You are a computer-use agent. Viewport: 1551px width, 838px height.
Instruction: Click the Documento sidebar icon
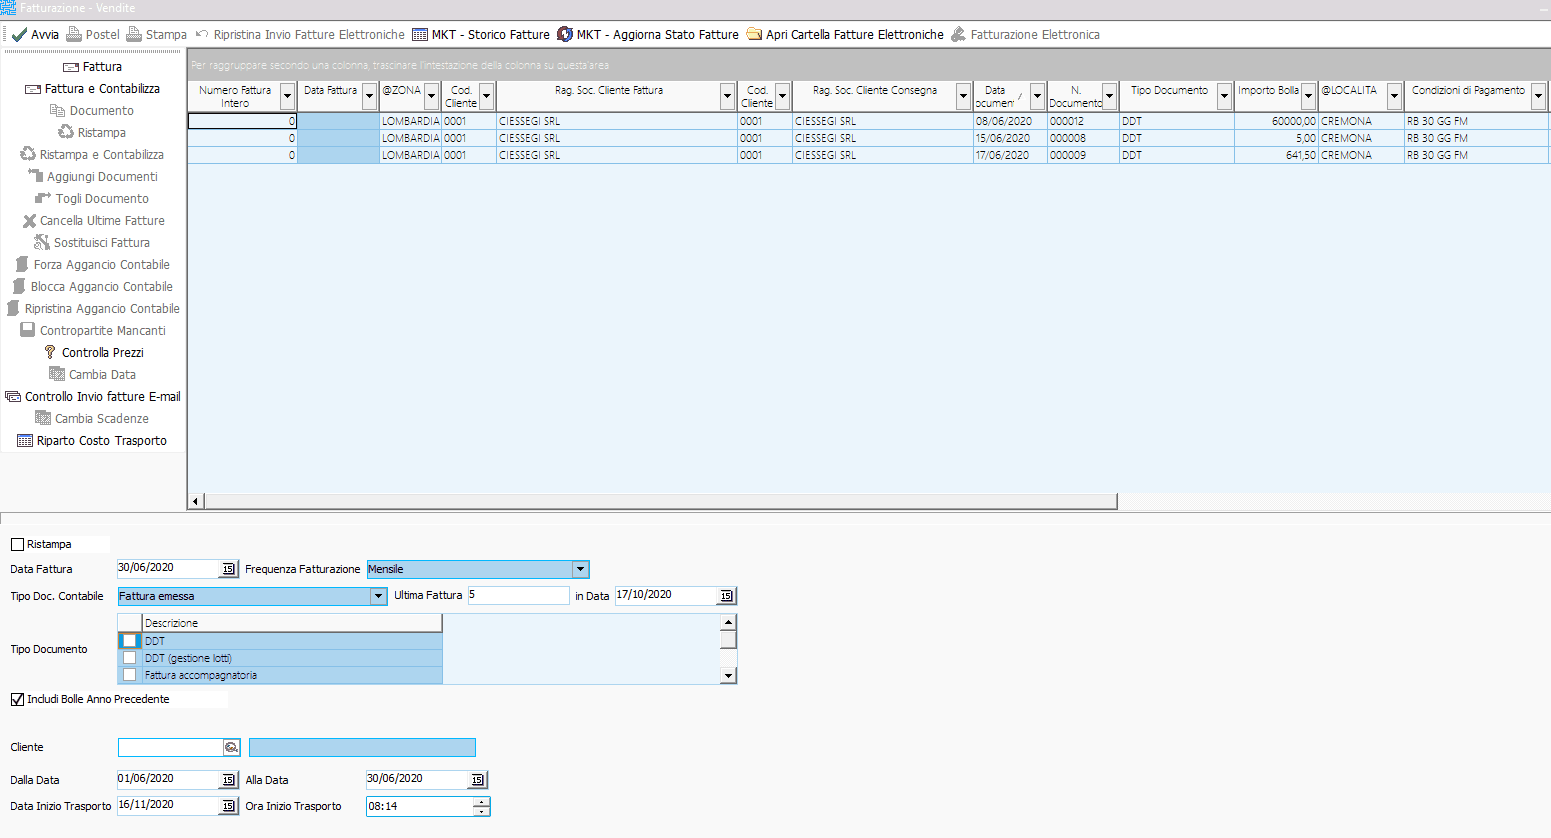tap(57, 111)
